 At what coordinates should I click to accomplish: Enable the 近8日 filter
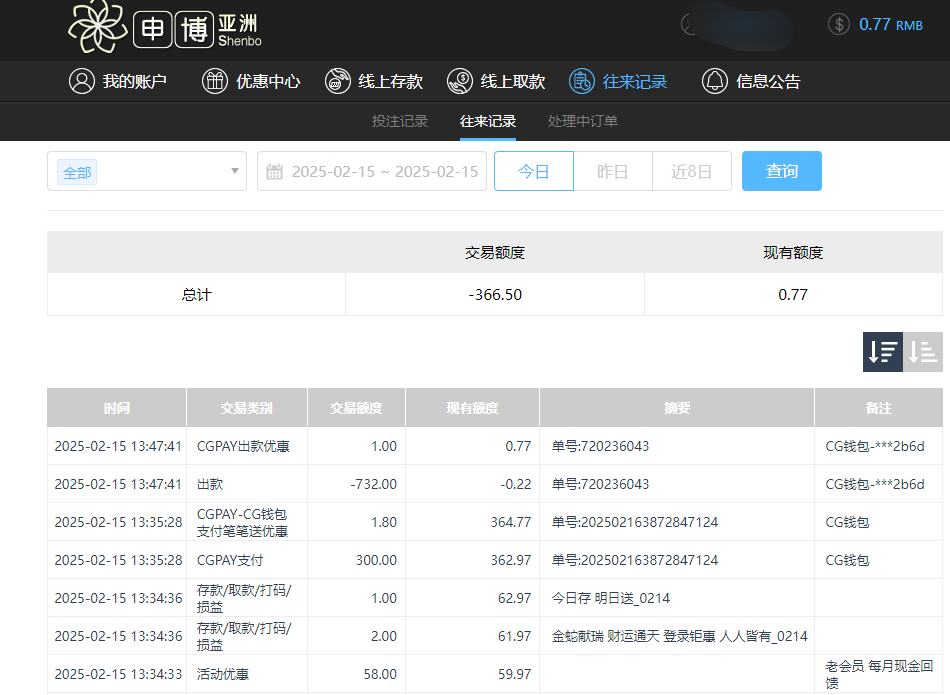(x=691, y=171)
